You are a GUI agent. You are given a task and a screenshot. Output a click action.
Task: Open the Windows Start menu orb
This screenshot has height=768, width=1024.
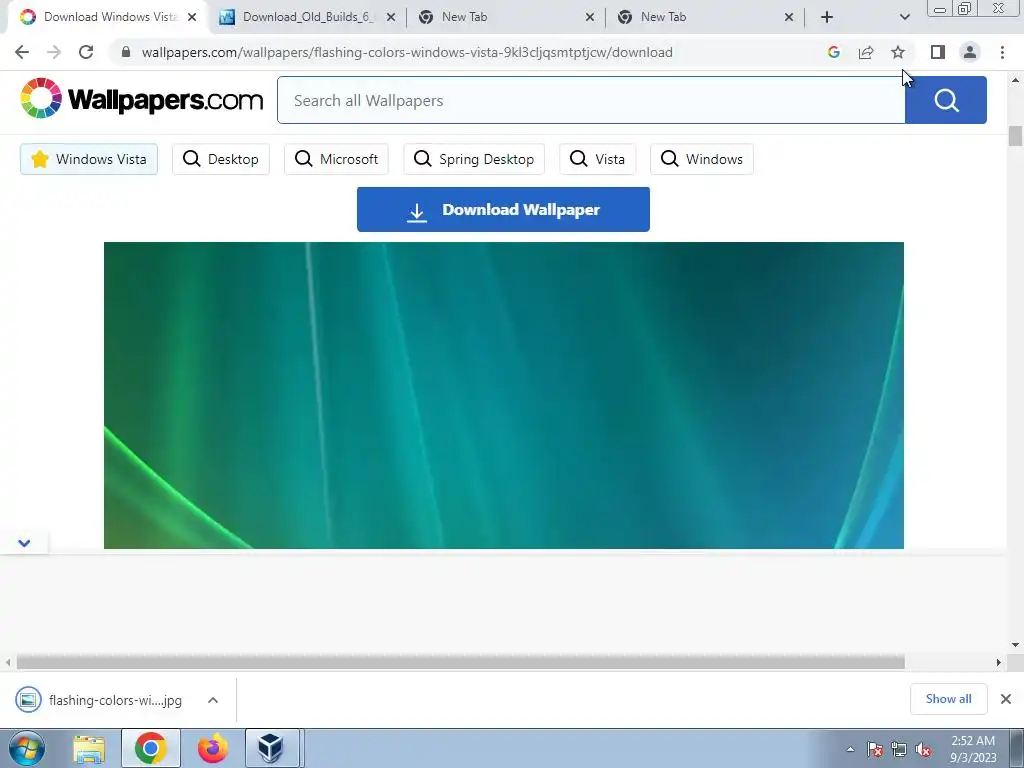tap(27, 748)
